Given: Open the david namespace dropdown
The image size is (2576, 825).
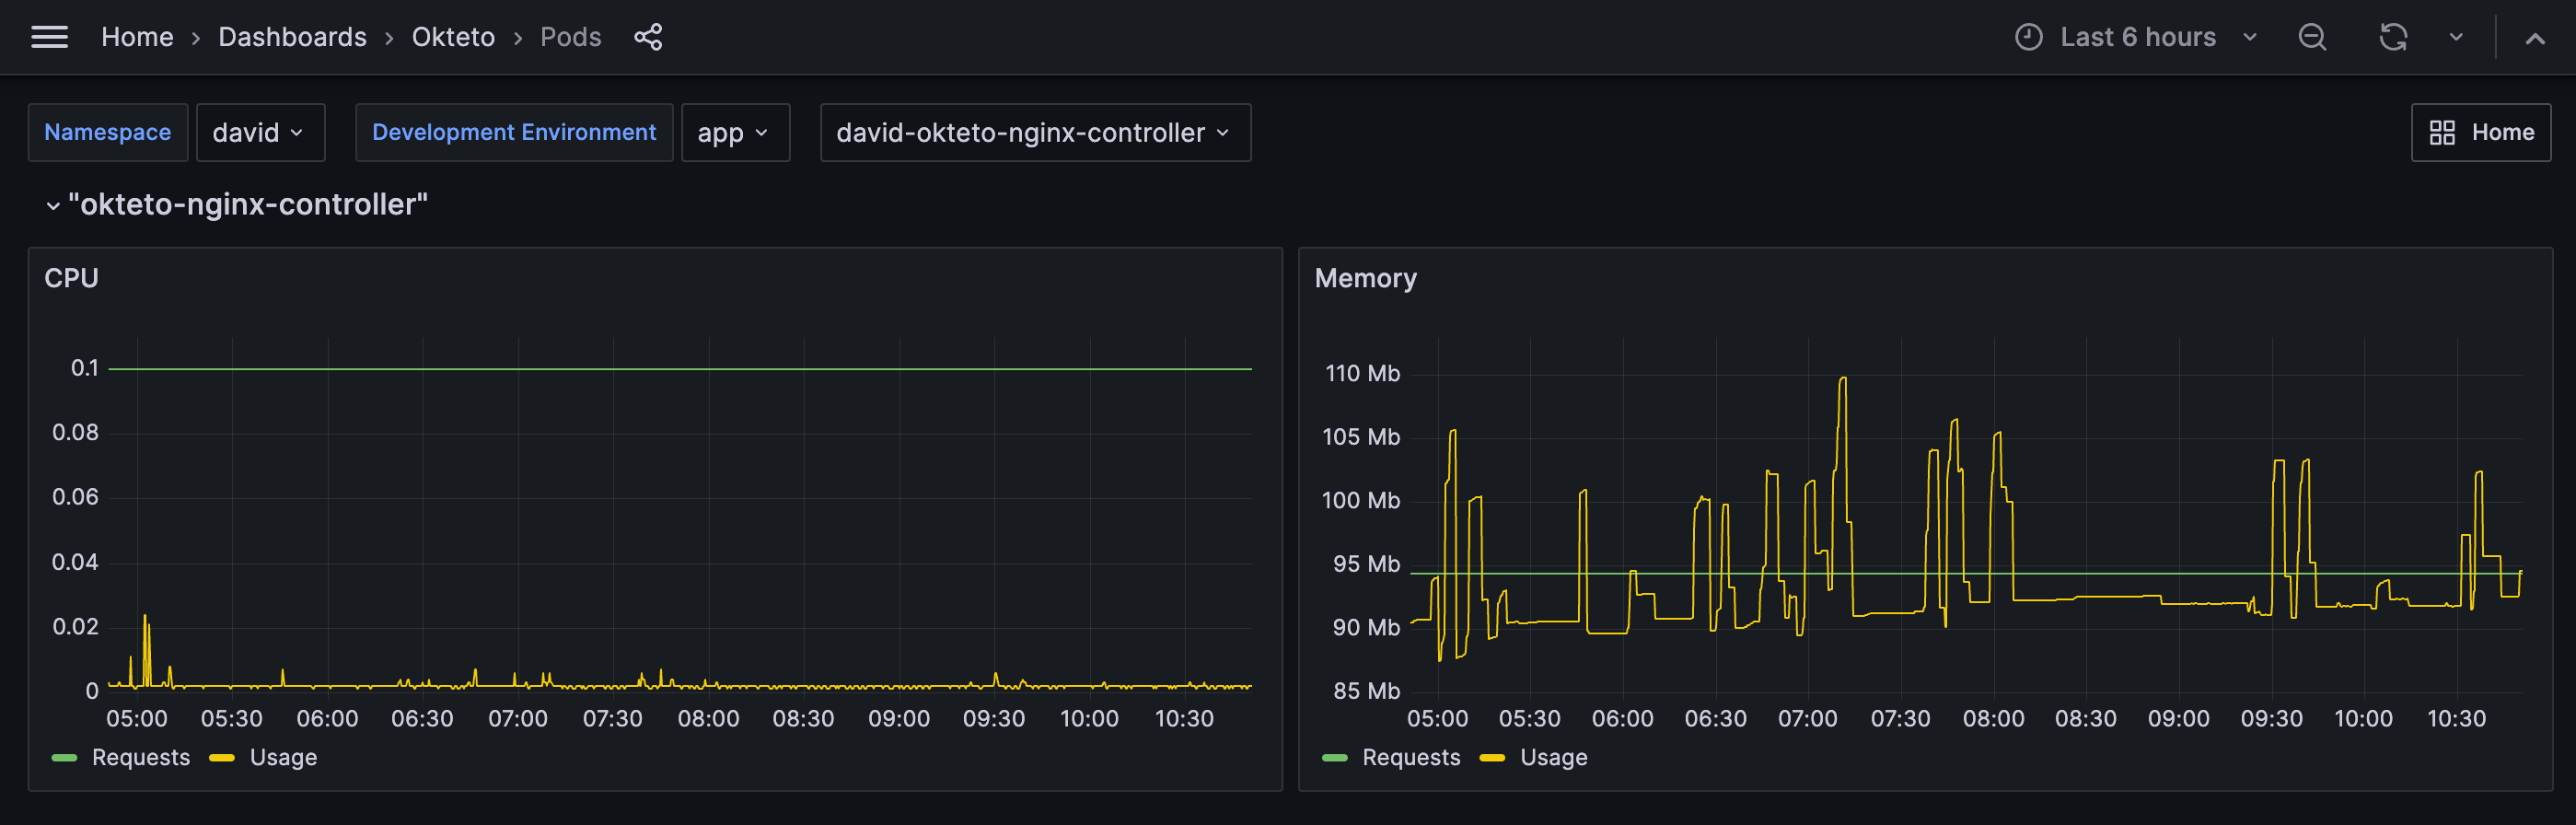Looking at the screenshot, I should [x=259, y=133].
